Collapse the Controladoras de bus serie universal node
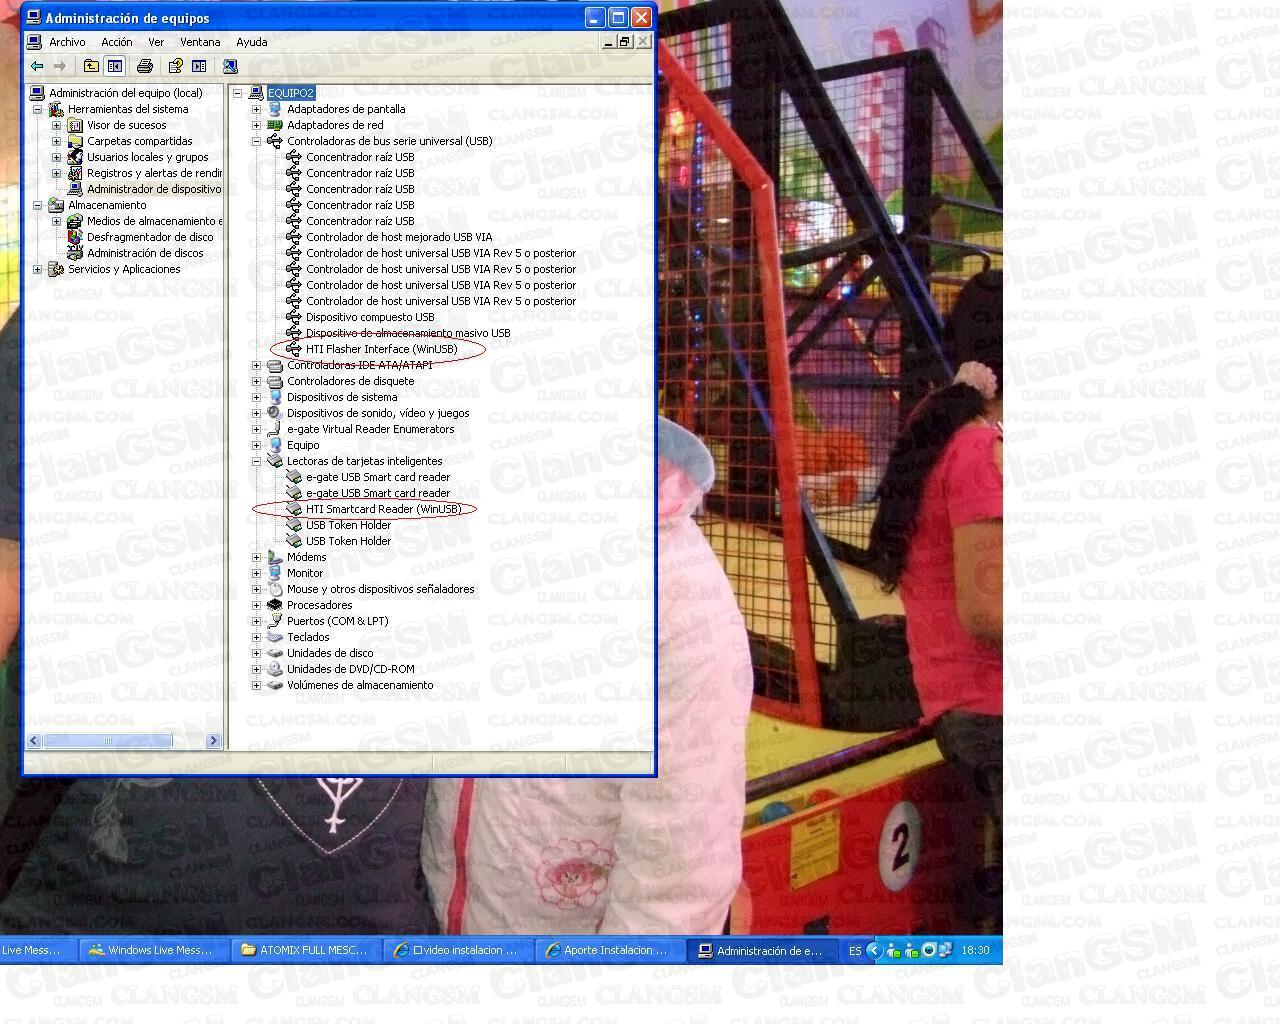 coord(256,141)
